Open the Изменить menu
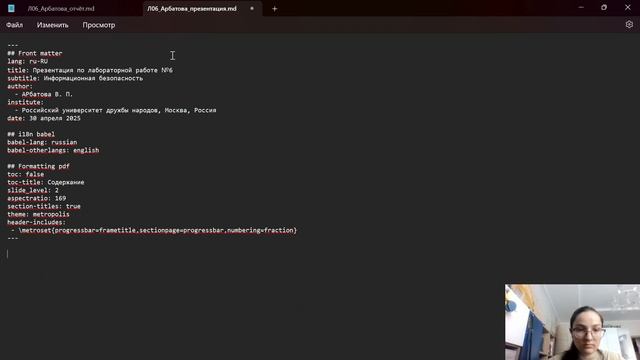Screen dimensions: 640x360 [53, 25]
